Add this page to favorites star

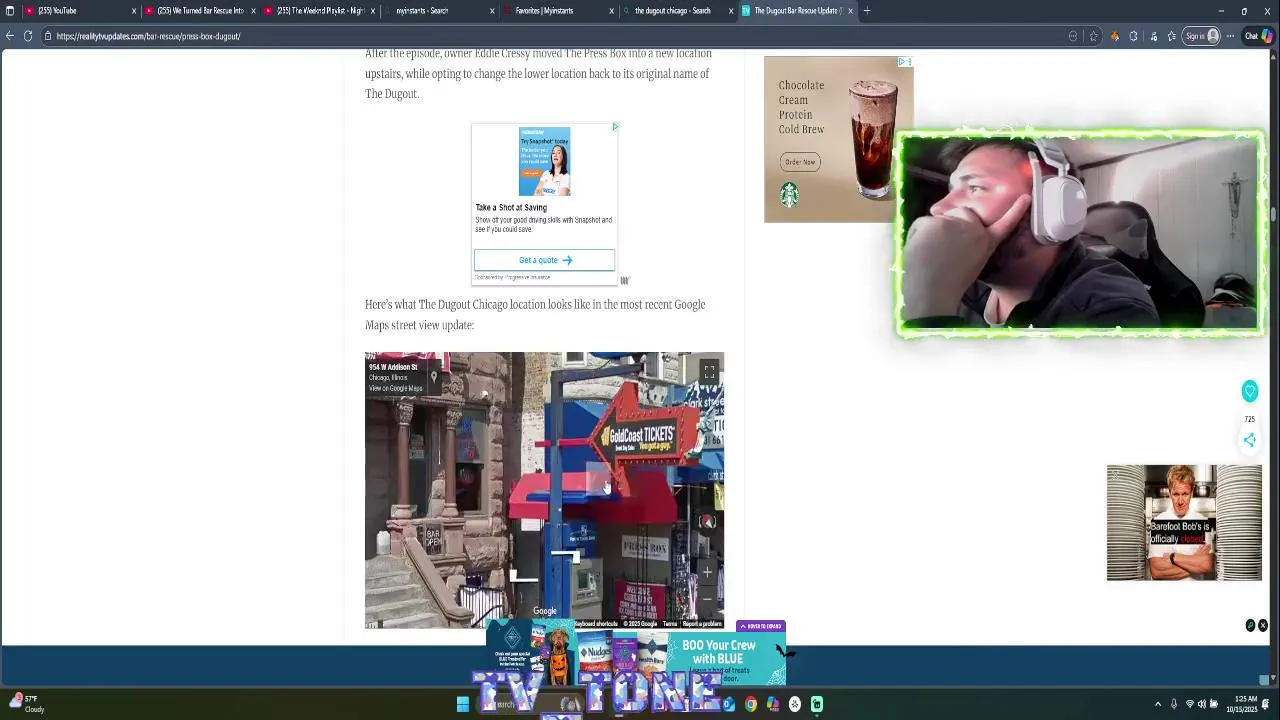pyautogui.click(x=1093, y=36)
